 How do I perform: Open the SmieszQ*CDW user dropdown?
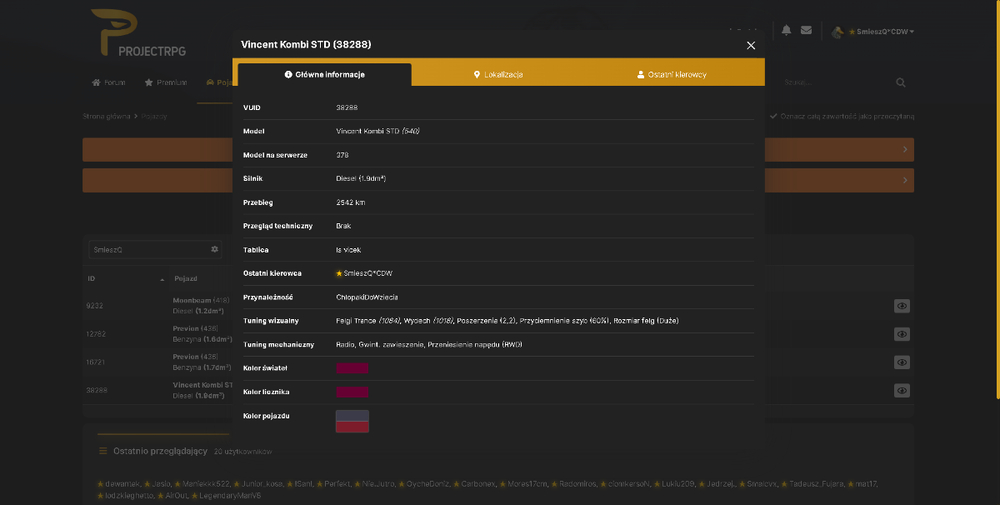click(873, 31)
